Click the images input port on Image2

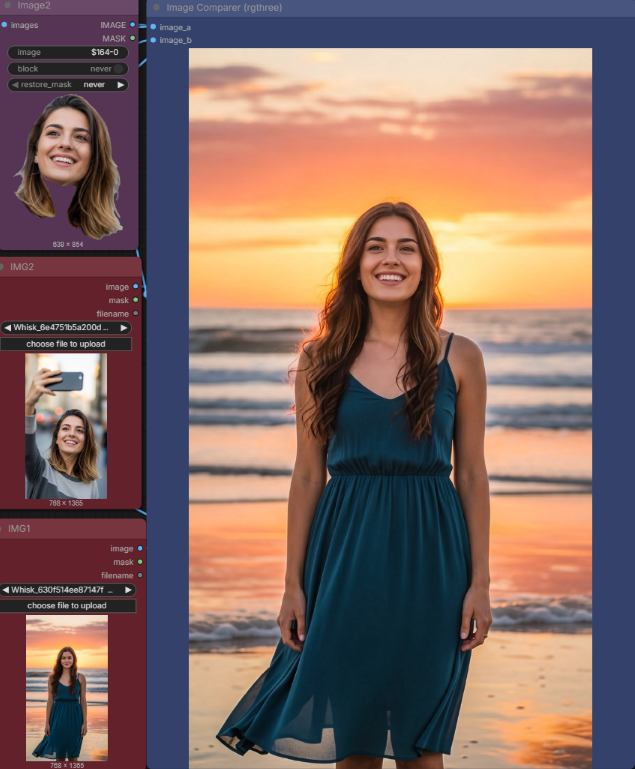[x=4, y=25]
